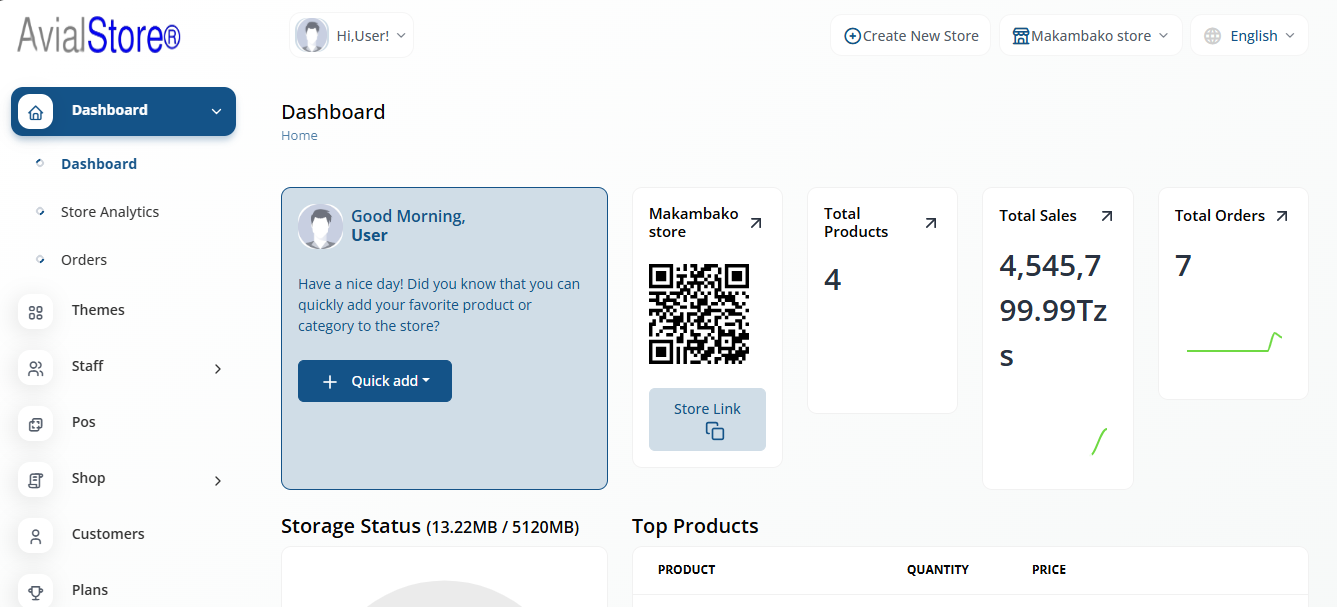1337x607 pixels.
Task: Click the PRICE column header
Action: (1049, 570)
